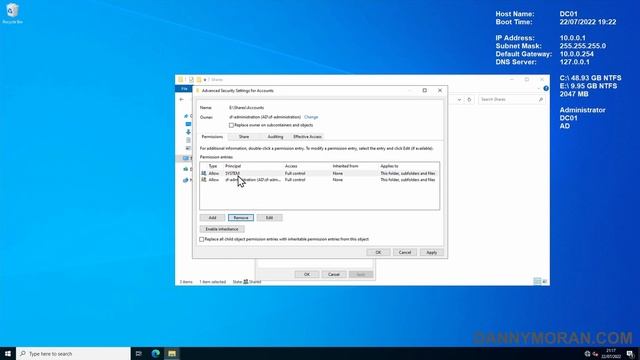The height and width of the screenshot is (360, 640).
Task: Click Enable inheritance button
Action: [222, 229]
